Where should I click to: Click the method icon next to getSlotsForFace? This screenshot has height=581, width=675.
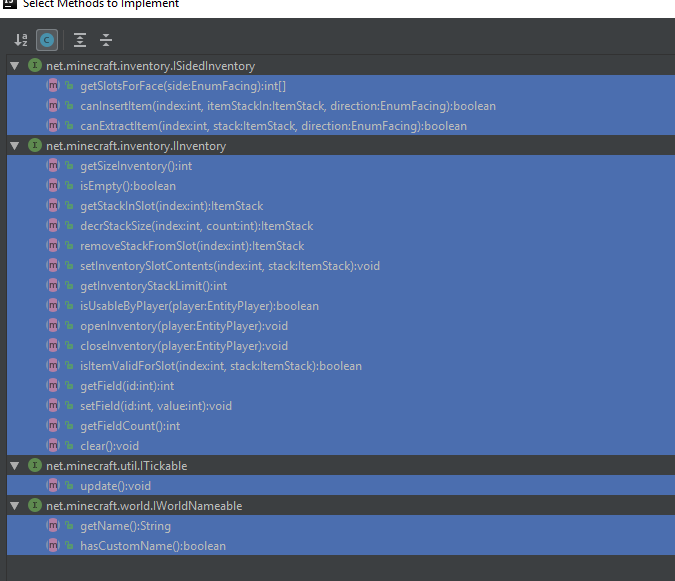tap(53, 86)
